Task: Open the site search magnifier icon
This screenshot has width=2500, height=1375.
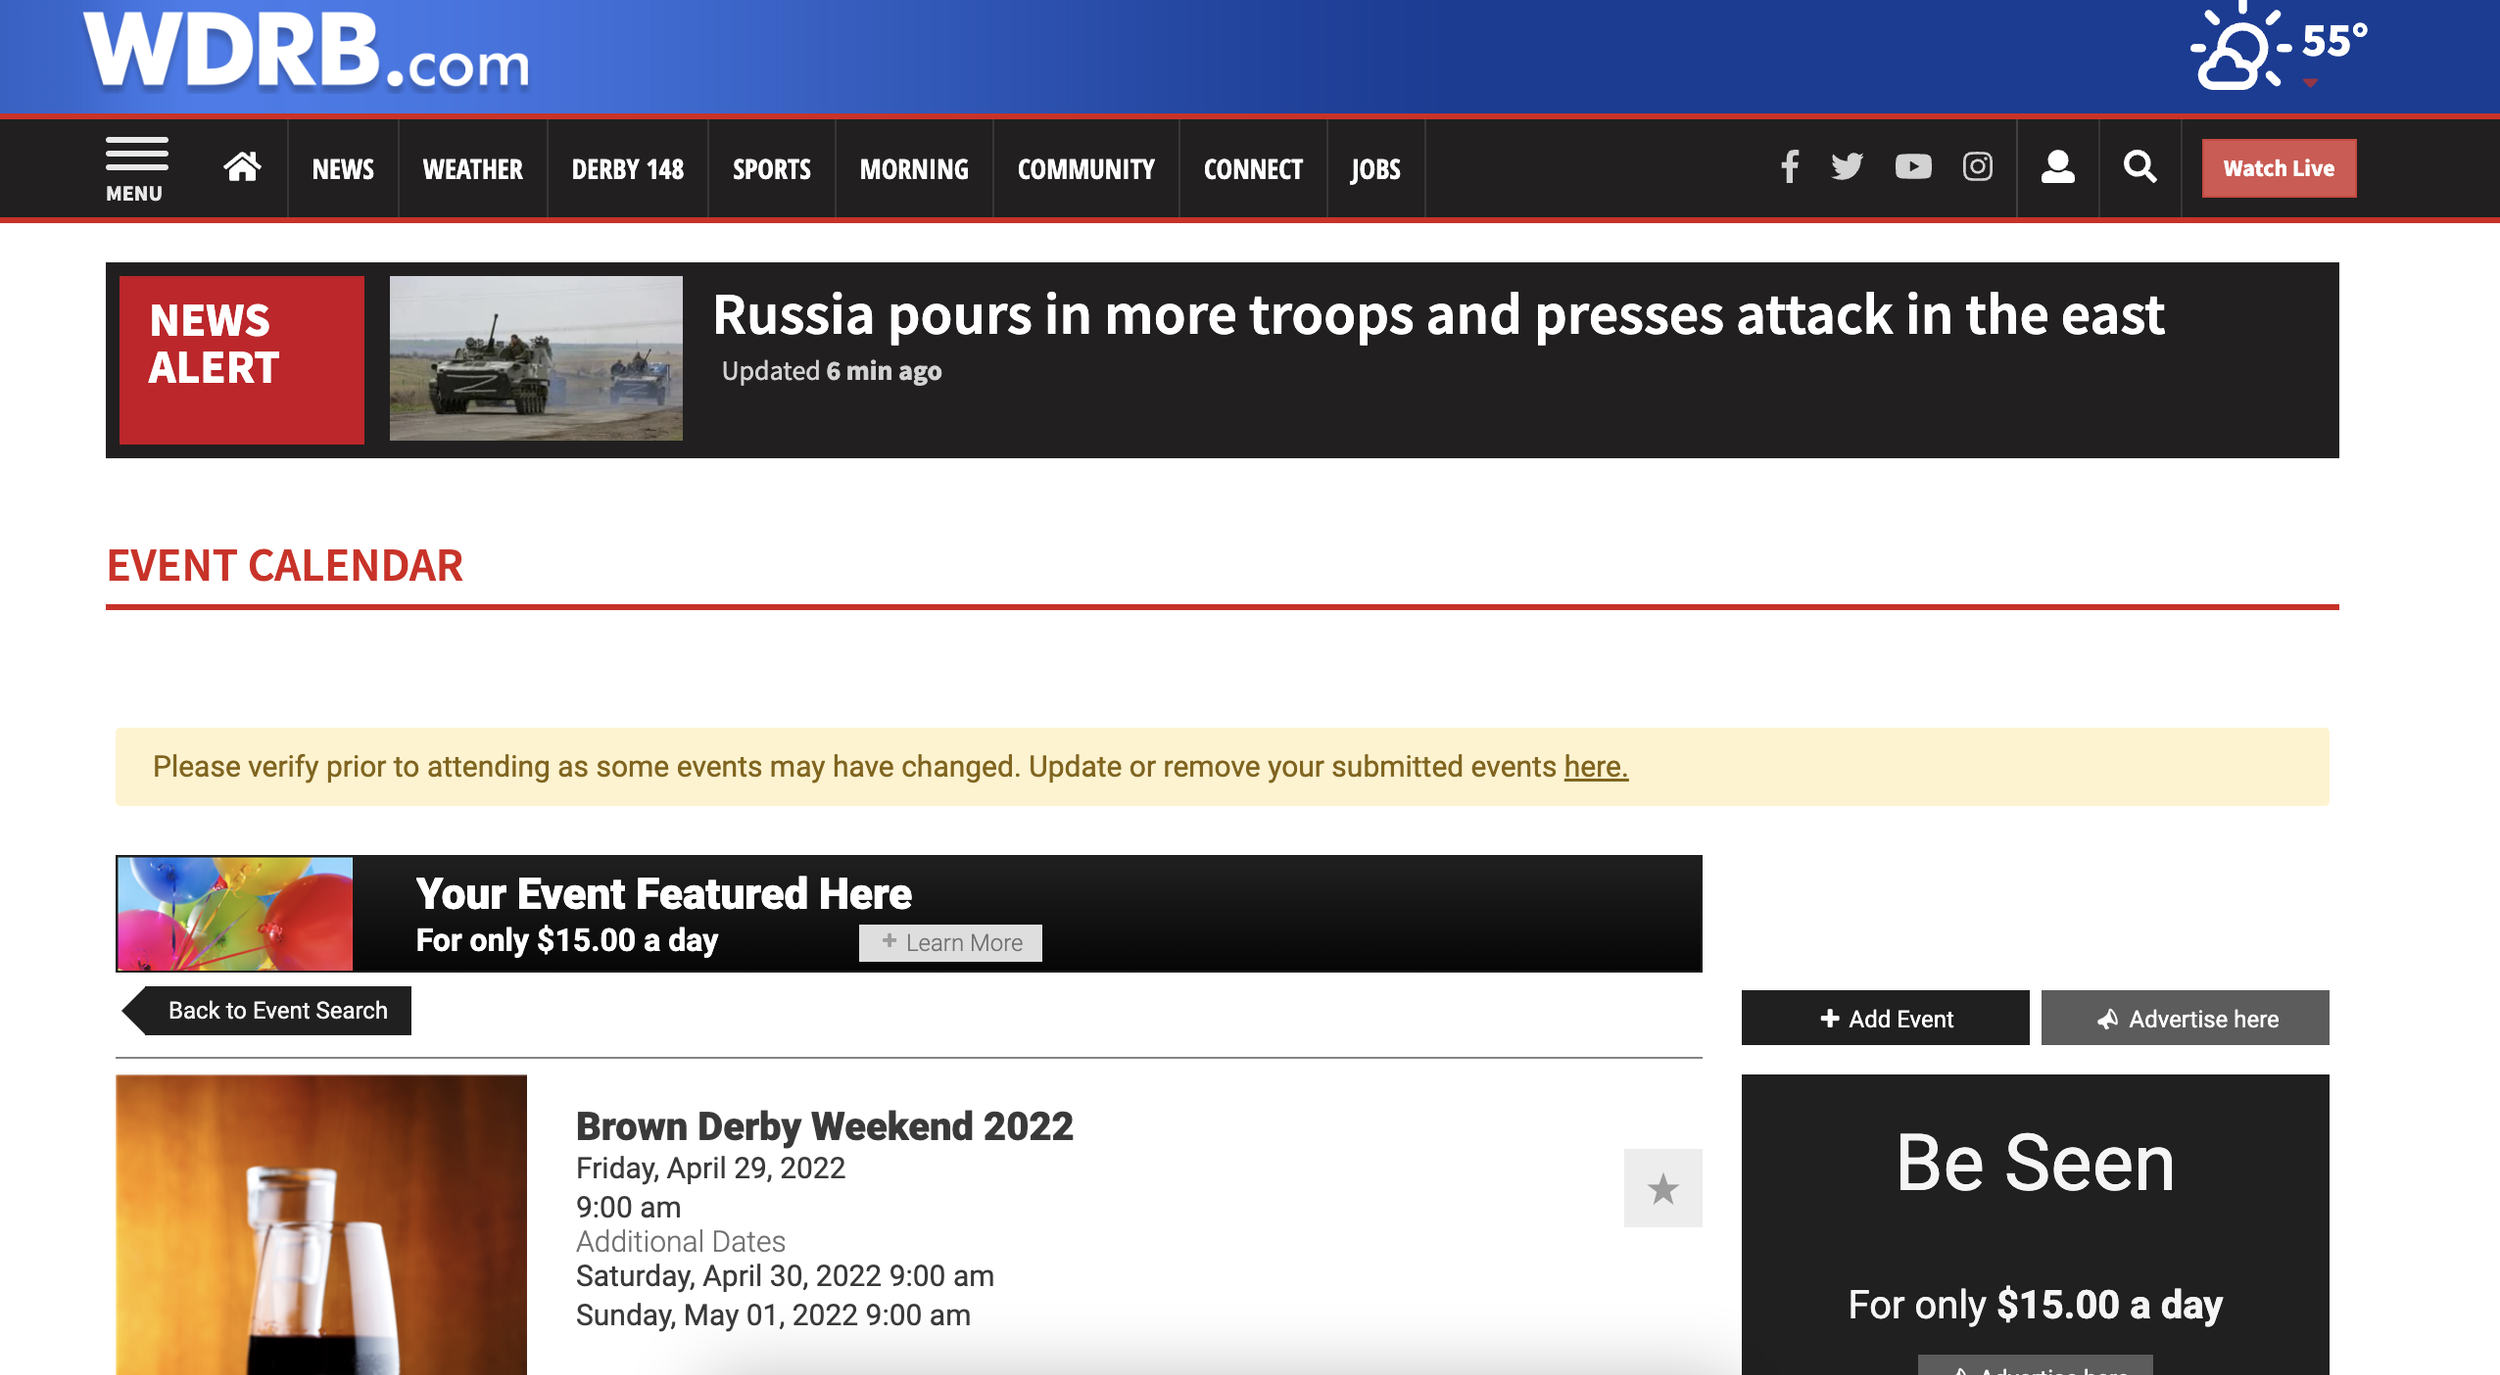Action: click(x=2139, y=167)
